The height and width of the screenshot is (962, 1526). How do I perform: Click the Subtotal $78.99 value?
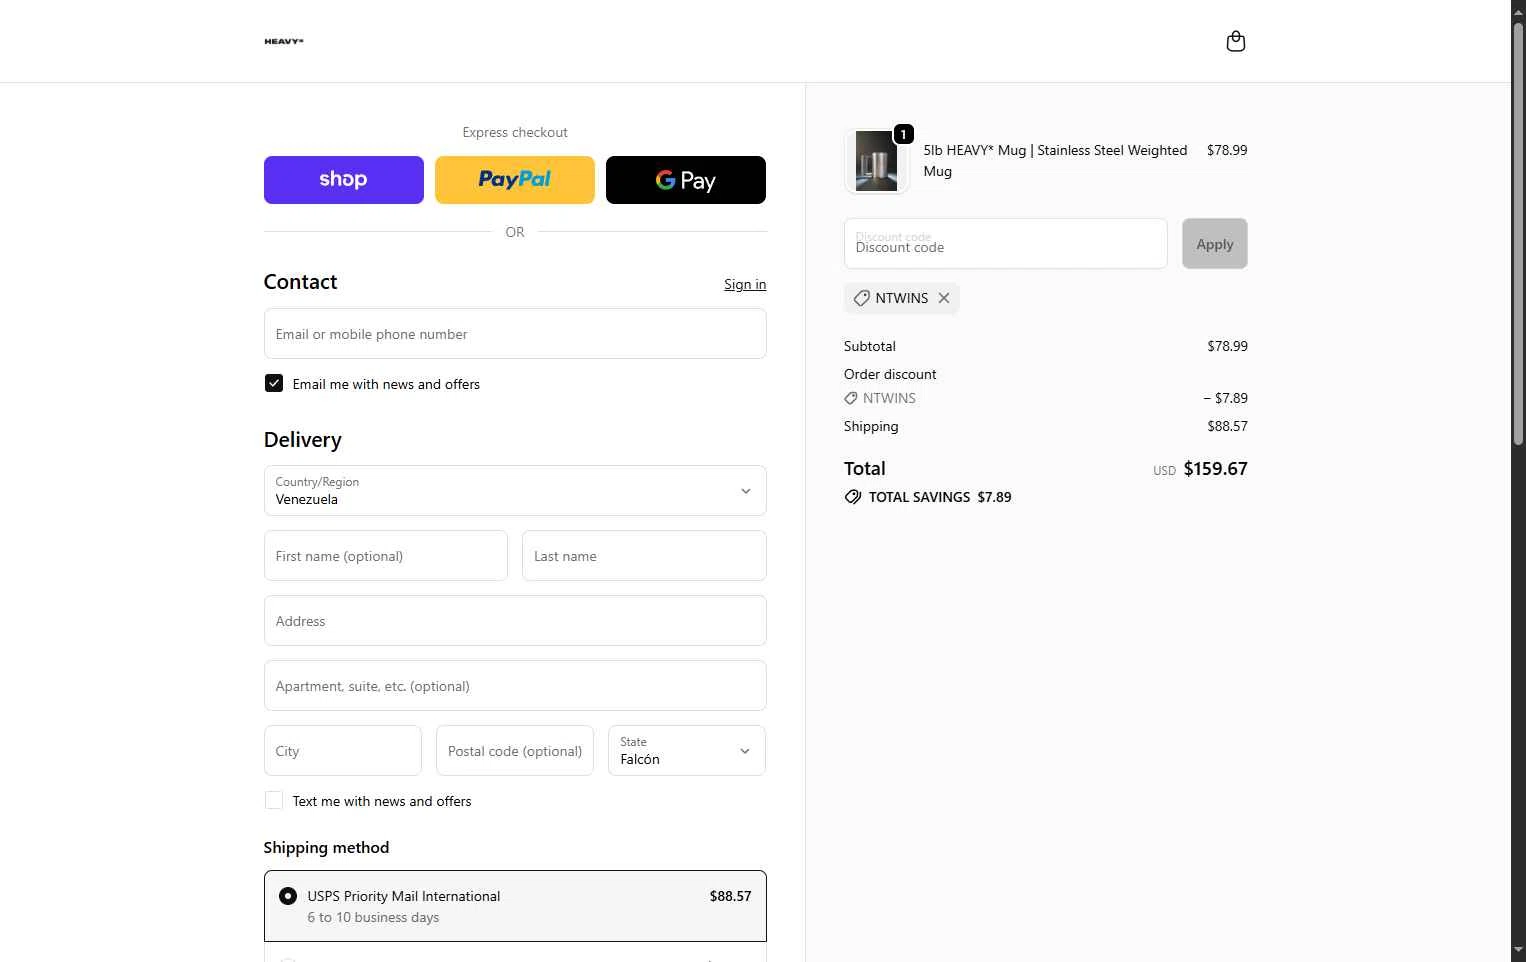point(1227,346)
